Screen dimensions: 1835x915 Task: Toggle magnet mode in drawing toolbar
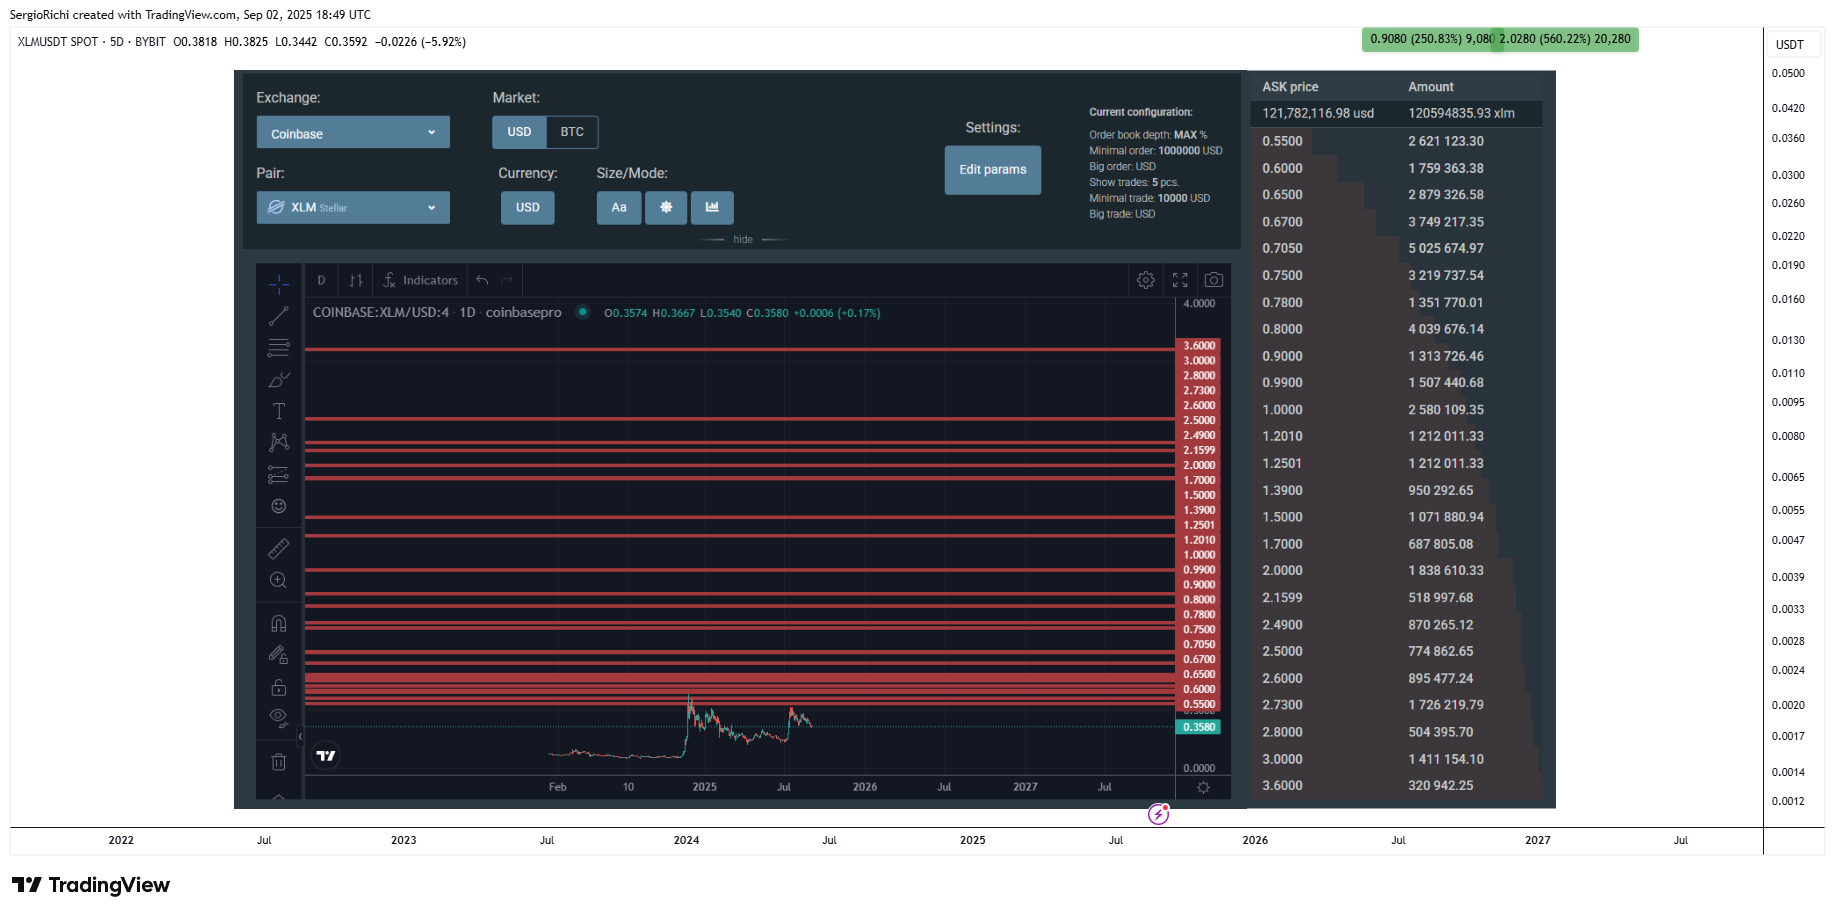279,623
